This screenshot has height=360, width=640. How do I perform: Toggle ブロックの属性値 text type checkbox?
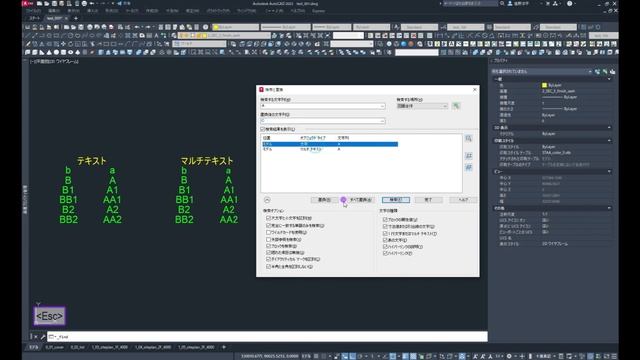[x=385, y=219]
